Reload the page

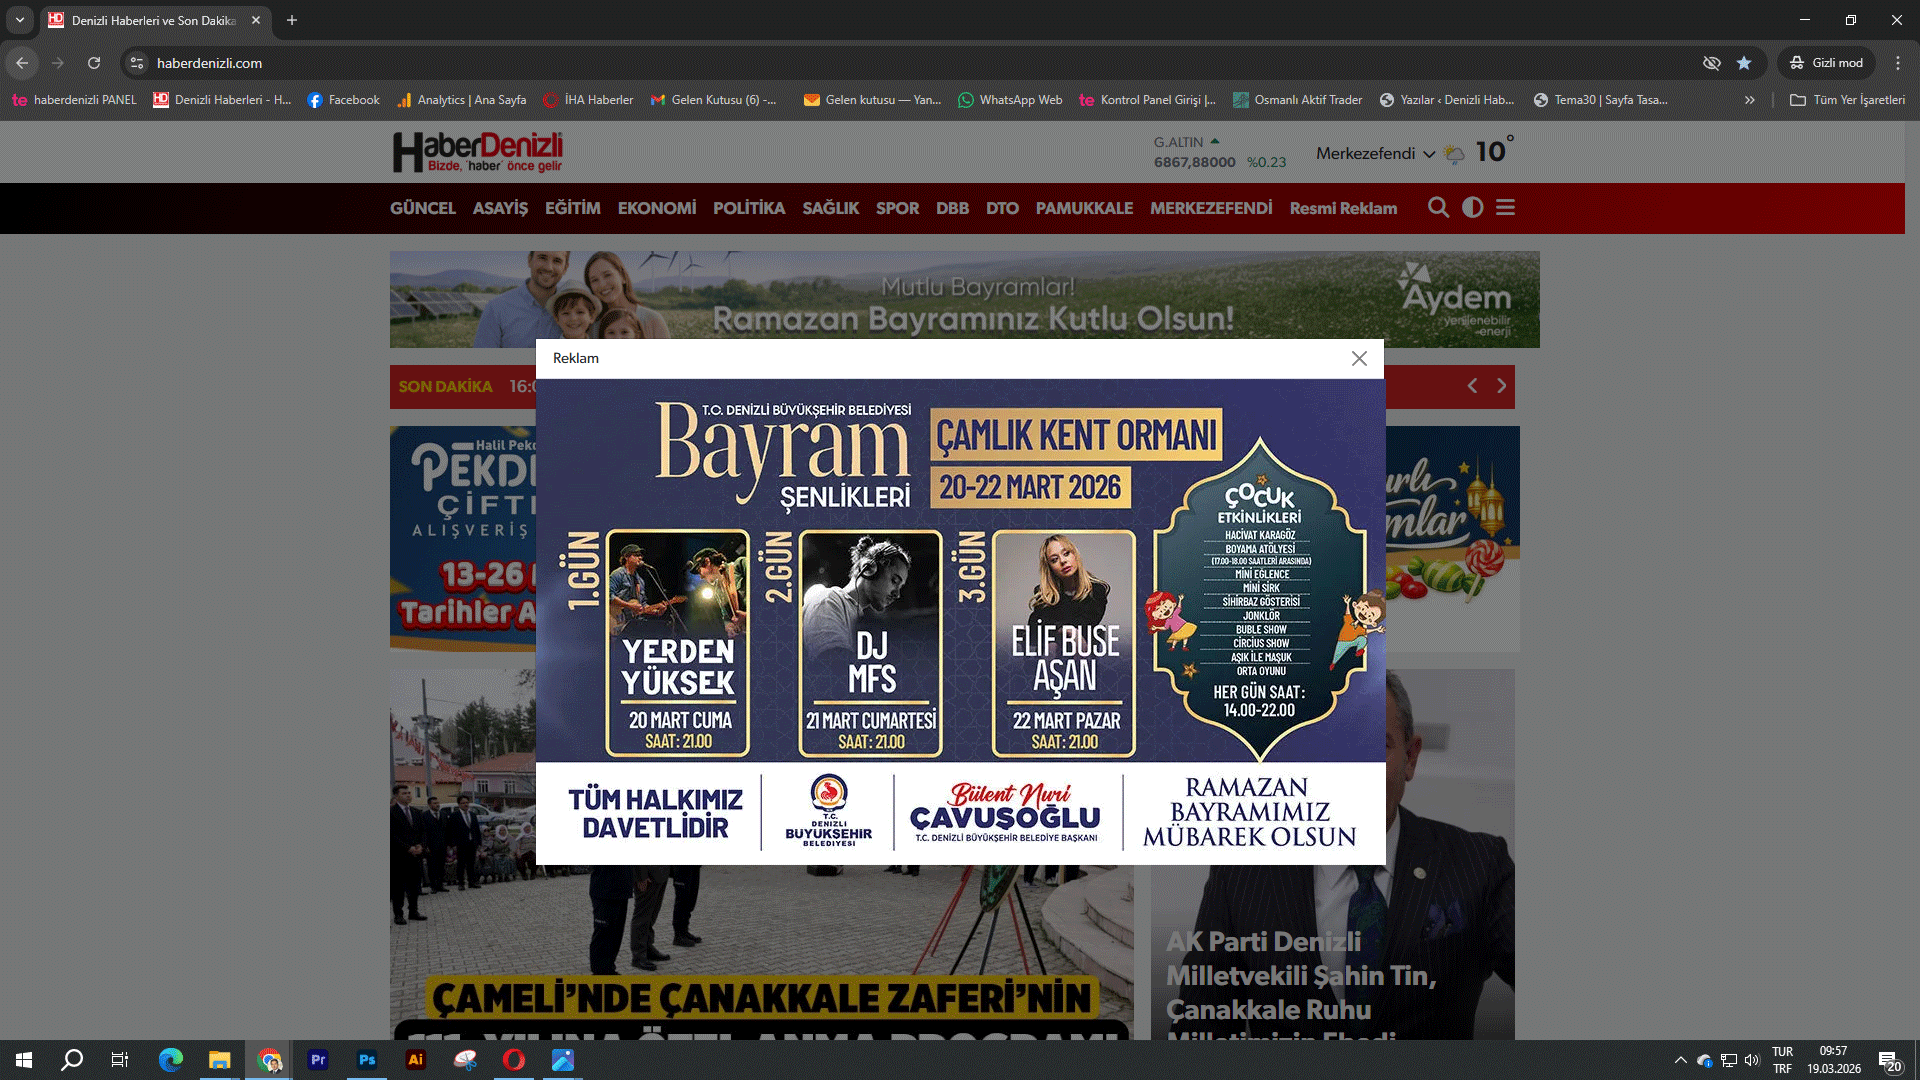point(94,63)
